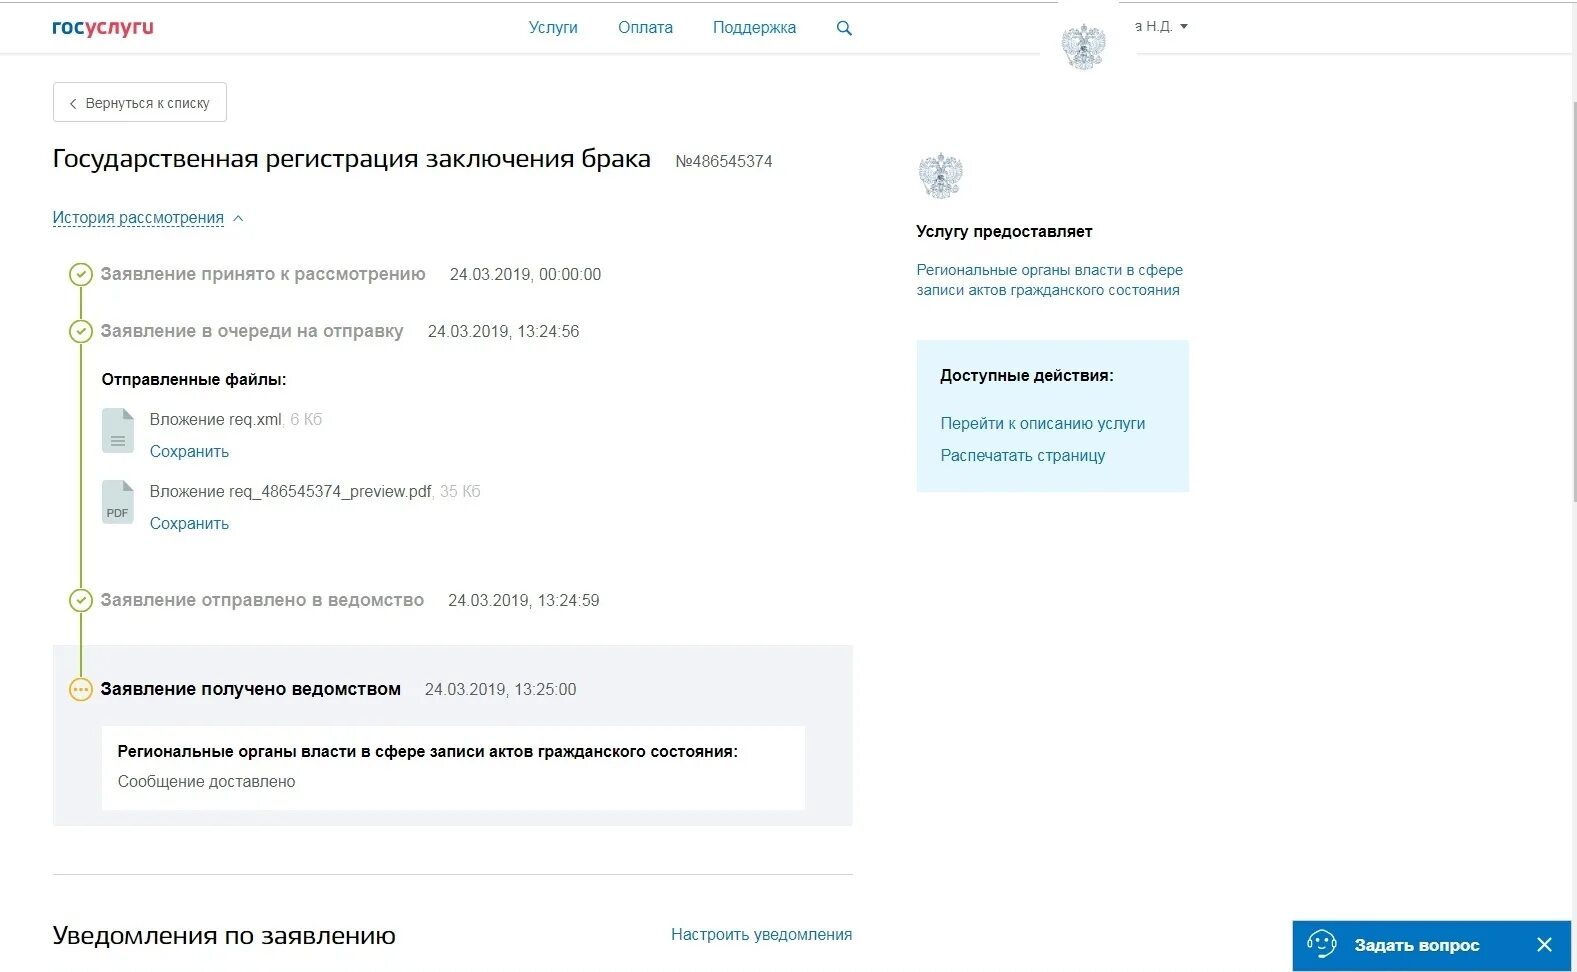Screen dimensions: 1577x972
Task: Click the chat assistant face icon
Action: click(x=1322, y=944)
